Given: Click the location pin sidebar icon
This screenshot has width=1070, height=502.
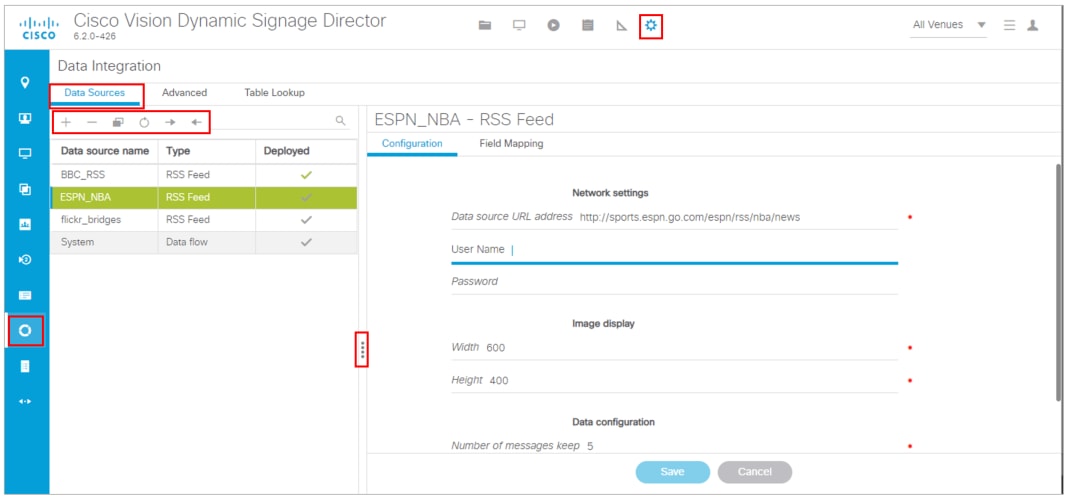Looking at the screenshot, I should (x=26, y=83).
